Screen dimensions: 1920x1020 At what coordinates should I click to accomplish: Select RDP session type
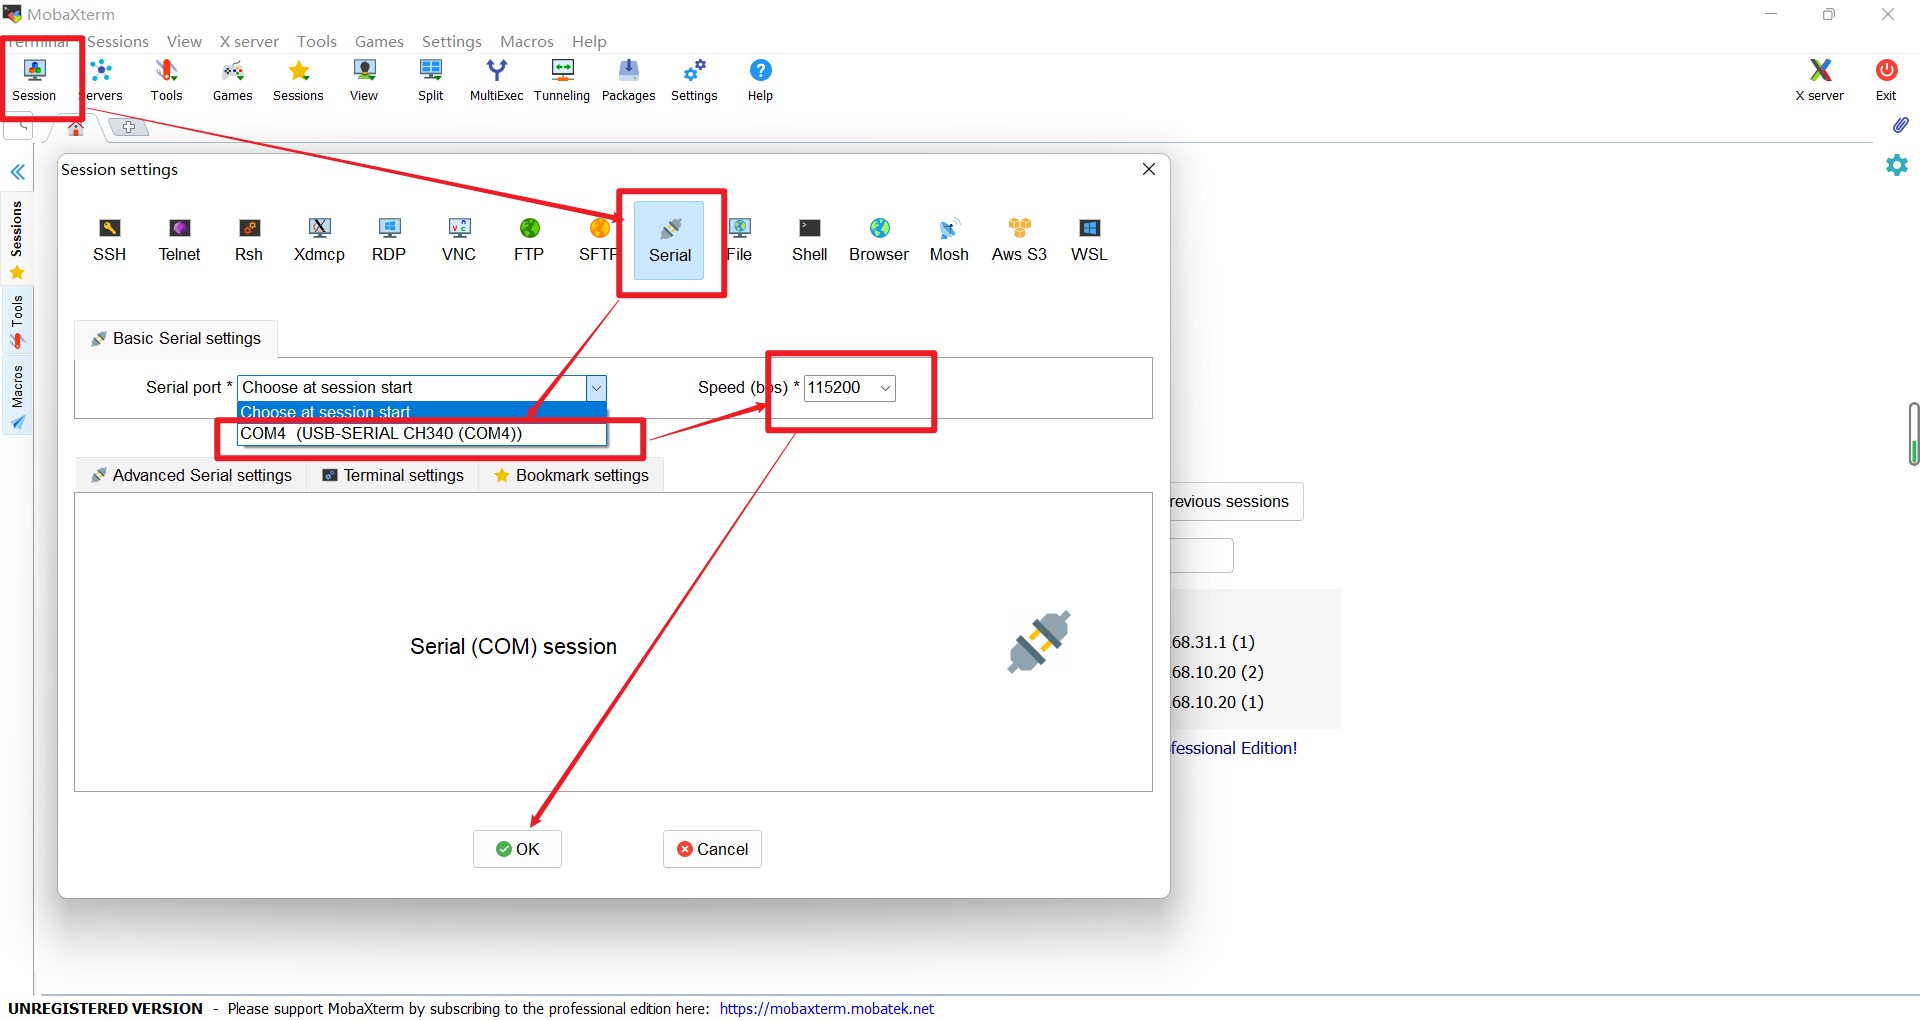coord(389,240)
